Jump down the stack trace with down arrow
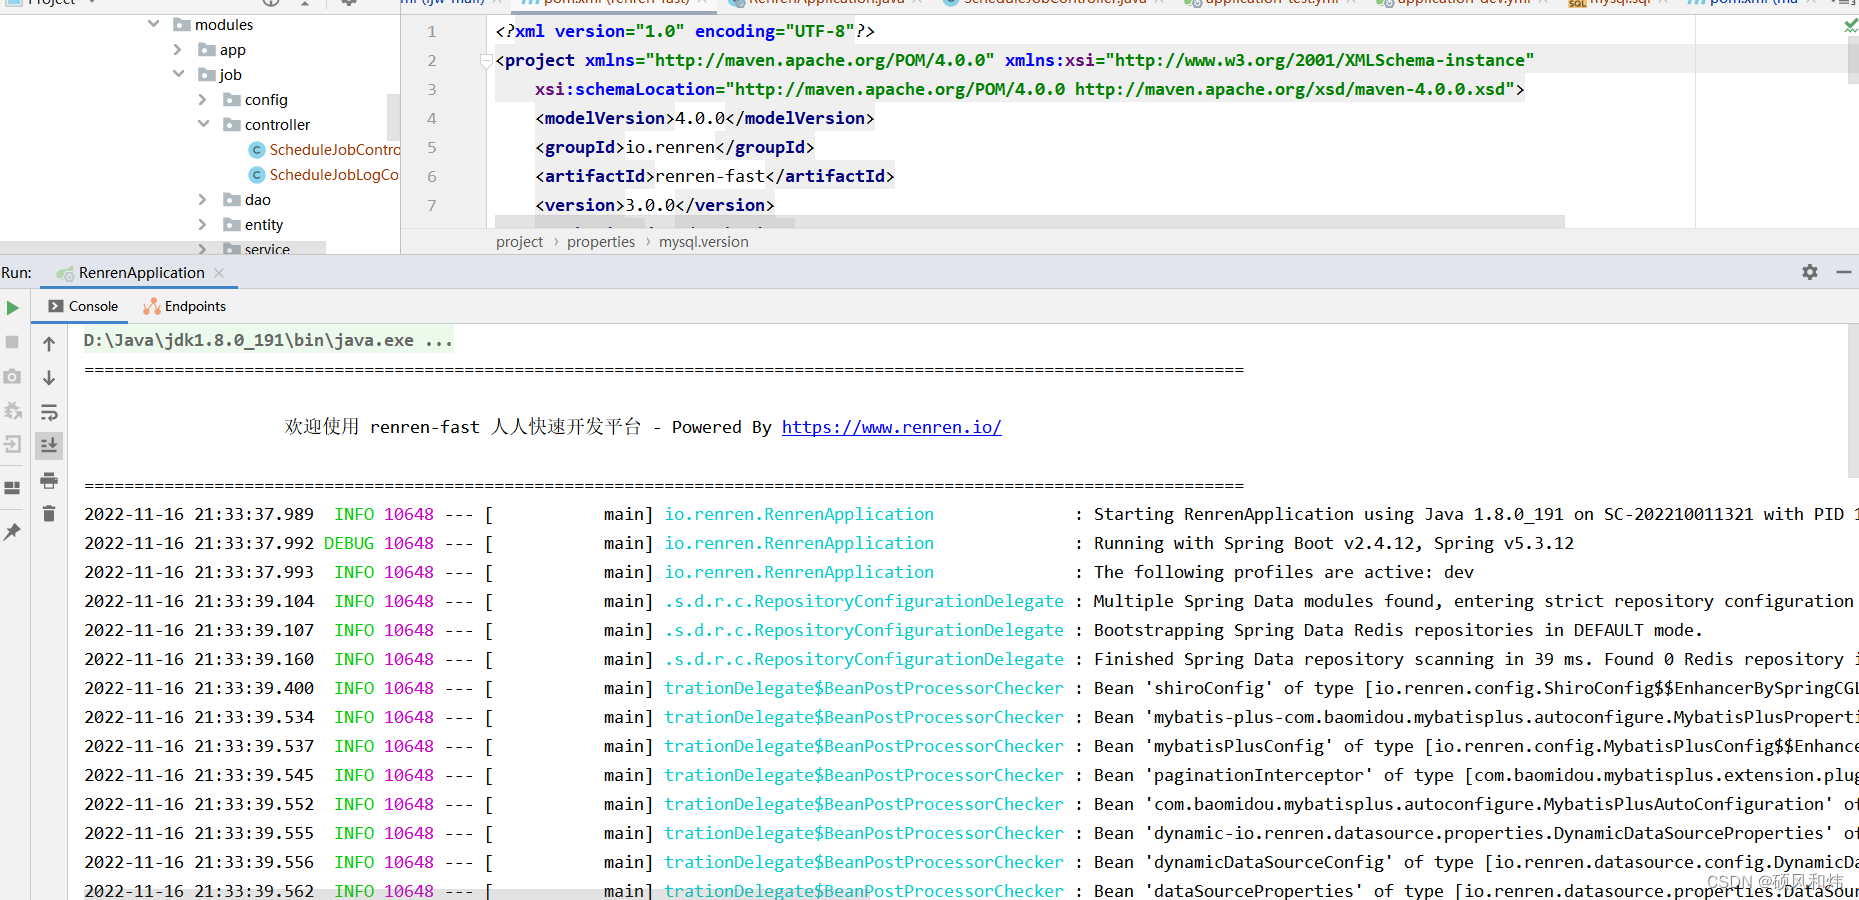The image size is (1859, 900). 49,378
